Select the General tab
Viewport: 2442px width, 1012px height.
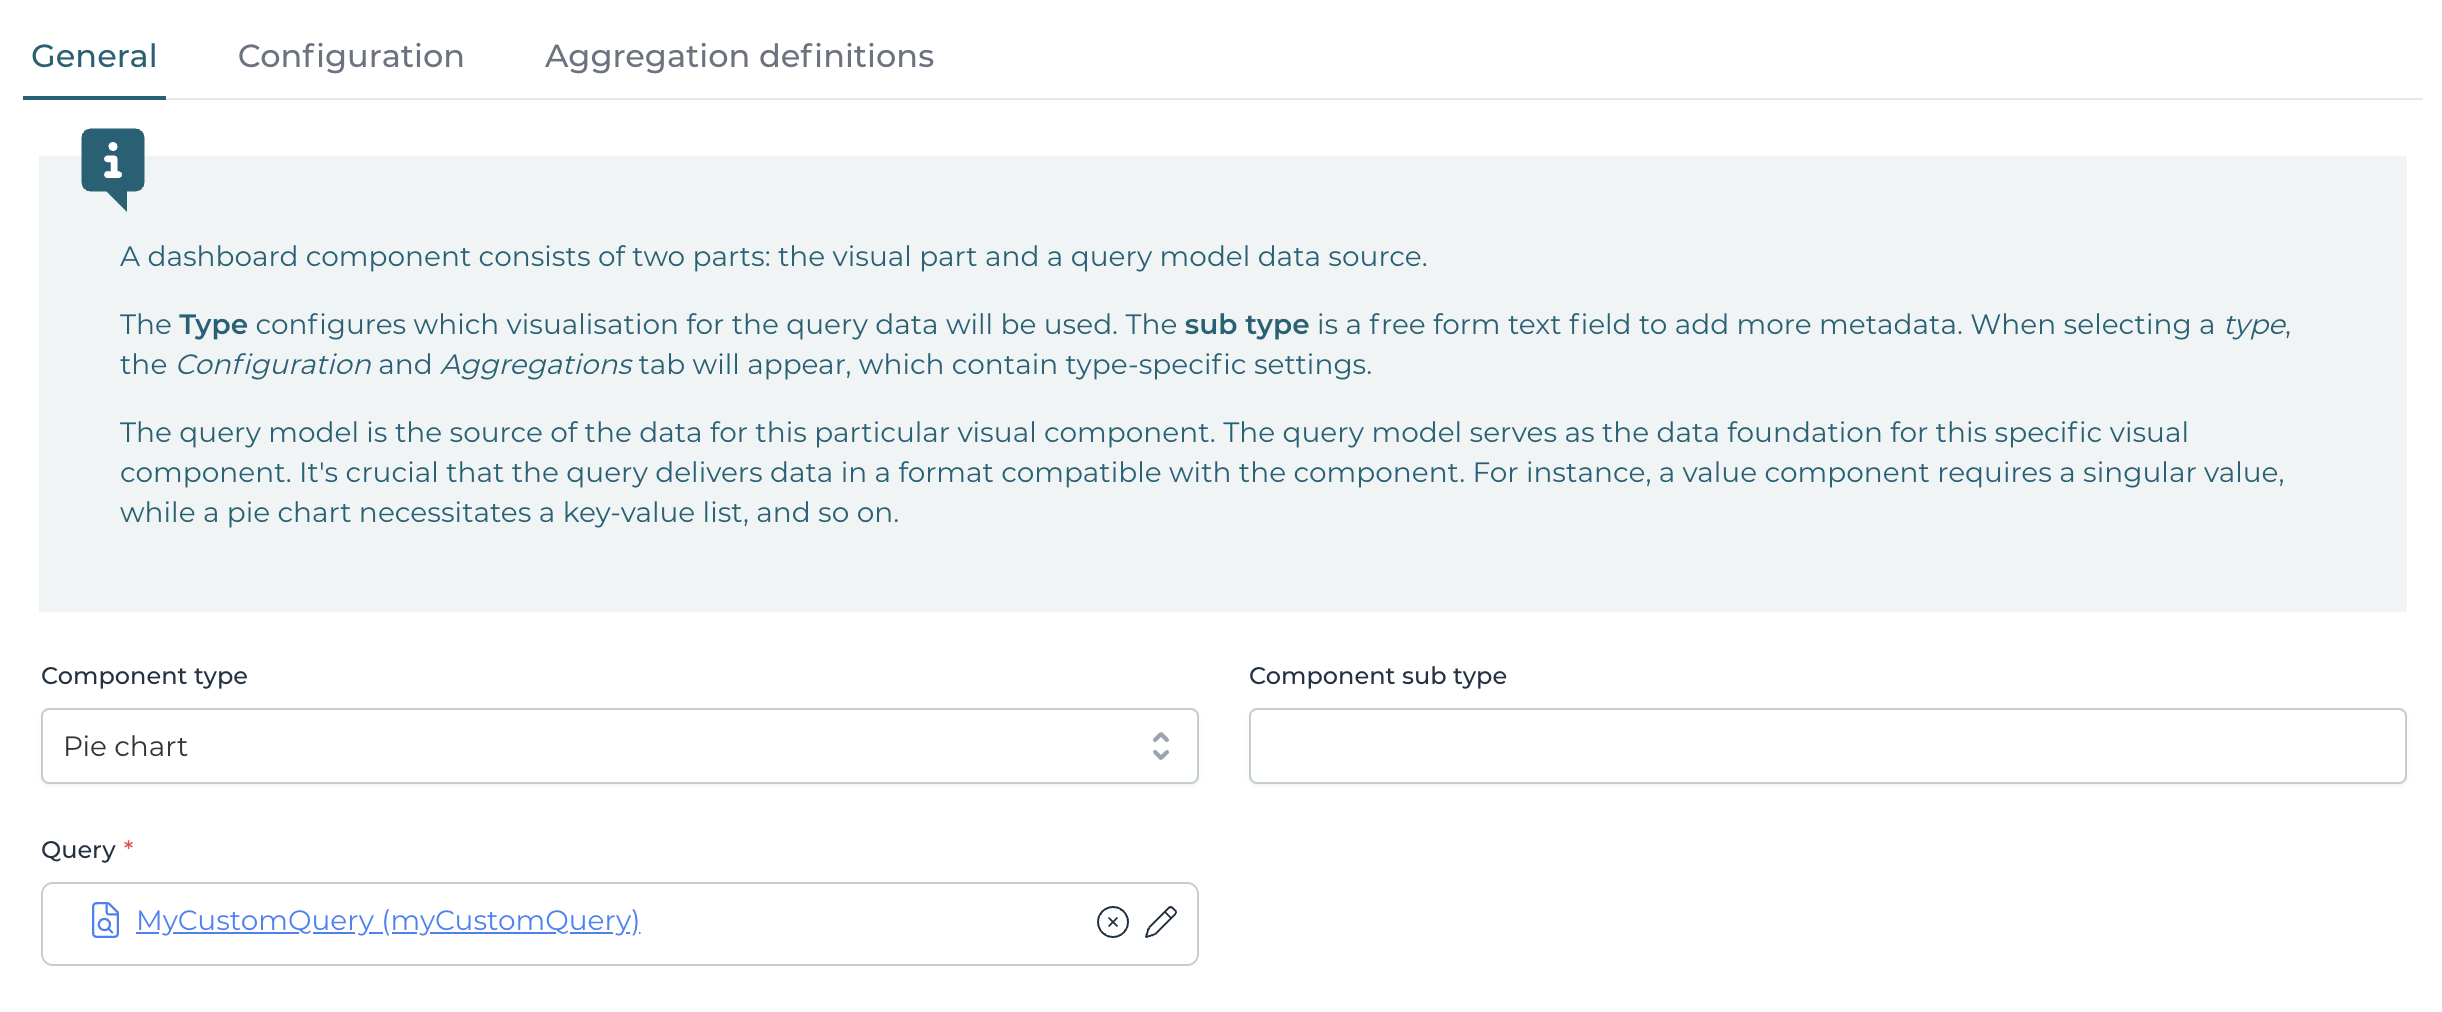pyautogui.click(x=94, y=57)
